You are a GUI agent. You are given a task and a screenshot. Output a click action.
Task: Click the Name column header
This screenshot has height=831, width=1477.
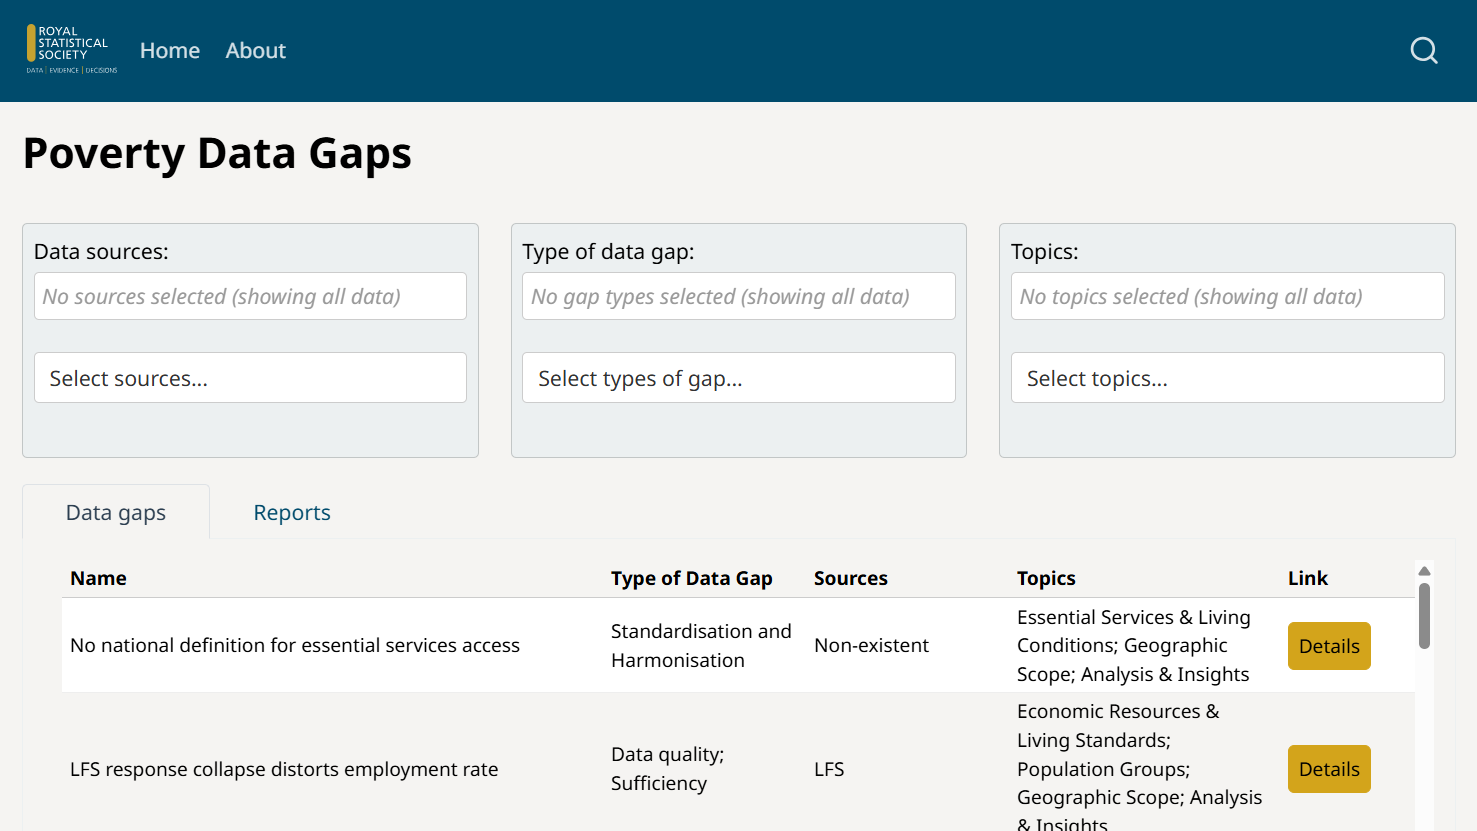pos(98,578)
